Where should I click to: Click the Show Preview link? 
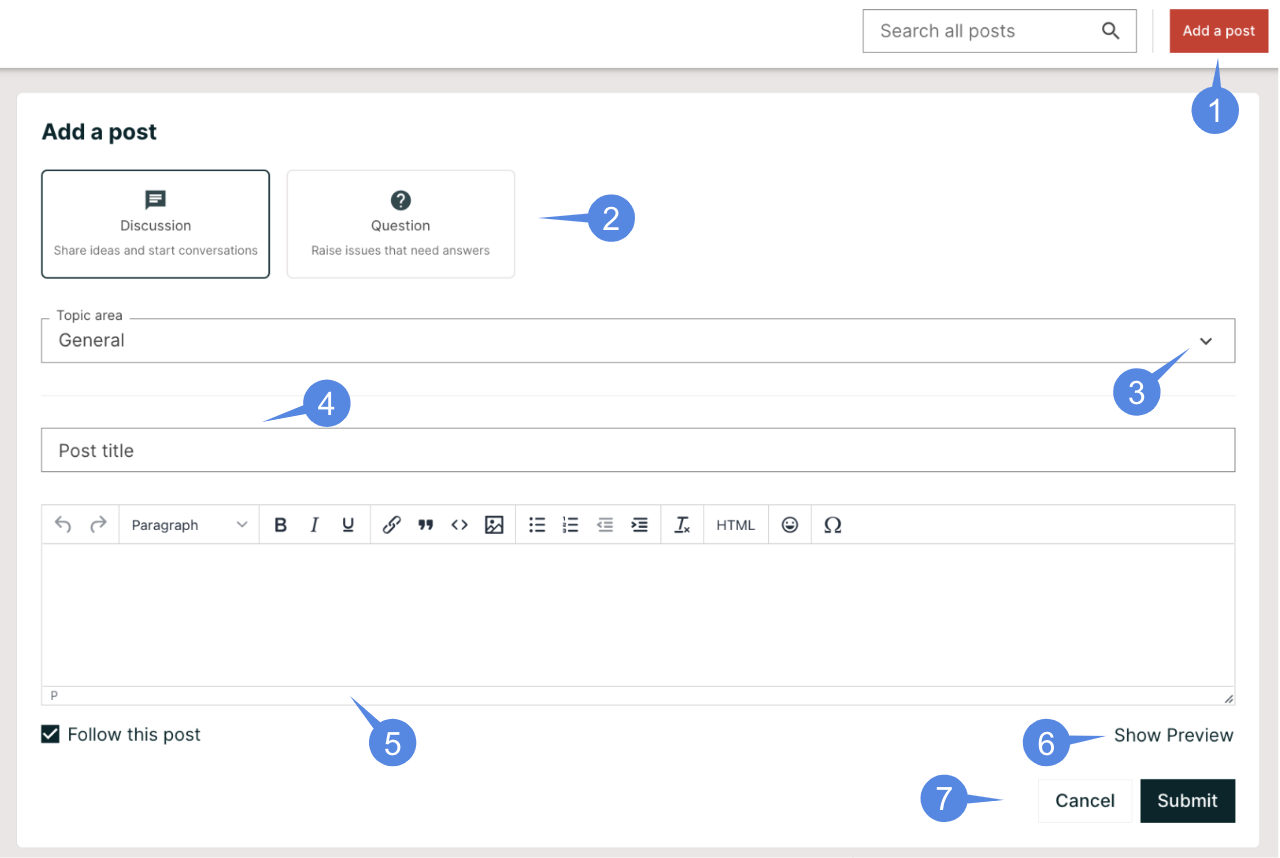pos(1173,735)
